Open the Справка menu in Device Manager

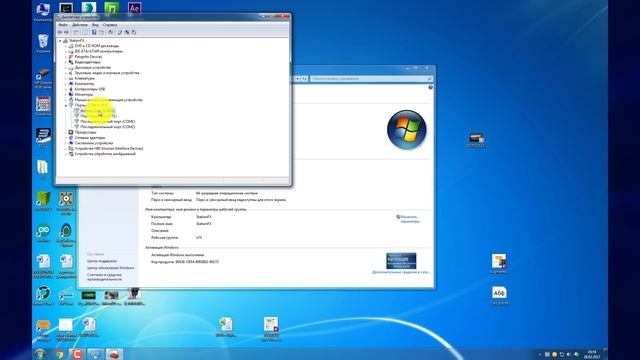tap(110, 25)
